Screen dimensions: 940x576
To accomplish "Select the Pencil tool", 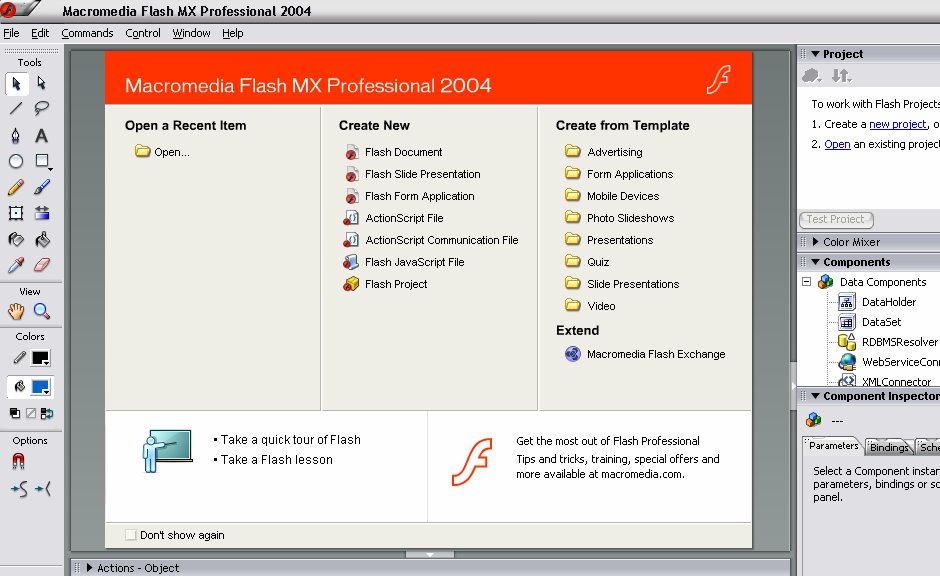I will (x=16, y=188).
